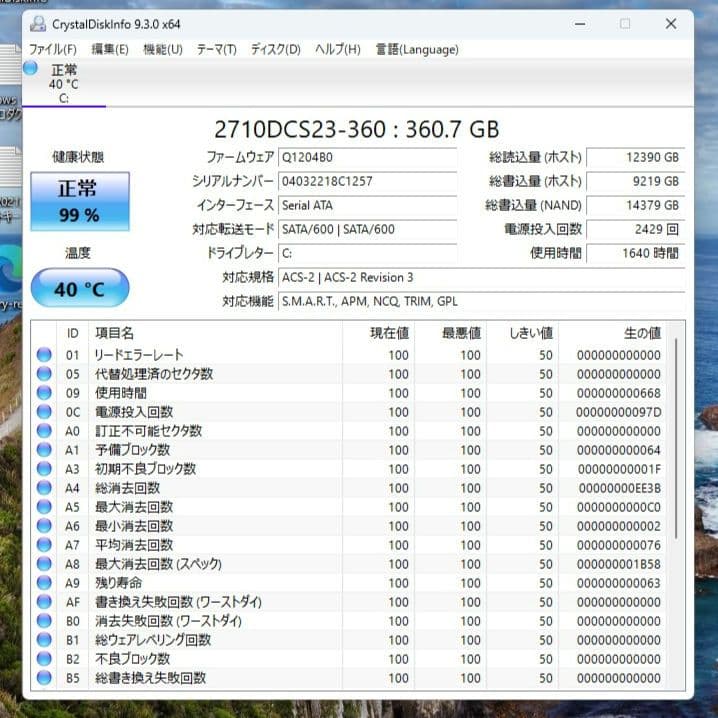Image resolution: width=718 pixels, height=718 pixels.
Task: Select the 残り寿命 attribute name
Action: 119,582
